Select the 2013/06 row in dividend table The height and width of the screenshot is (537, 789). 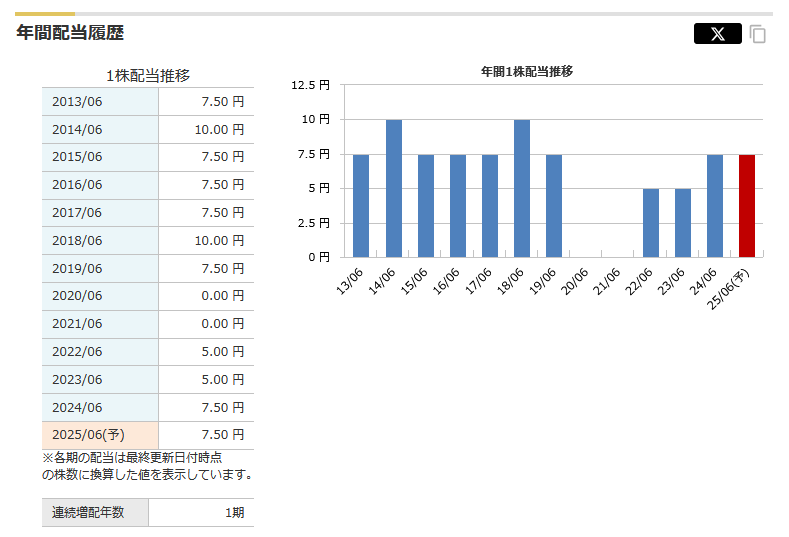pos(148,102)
